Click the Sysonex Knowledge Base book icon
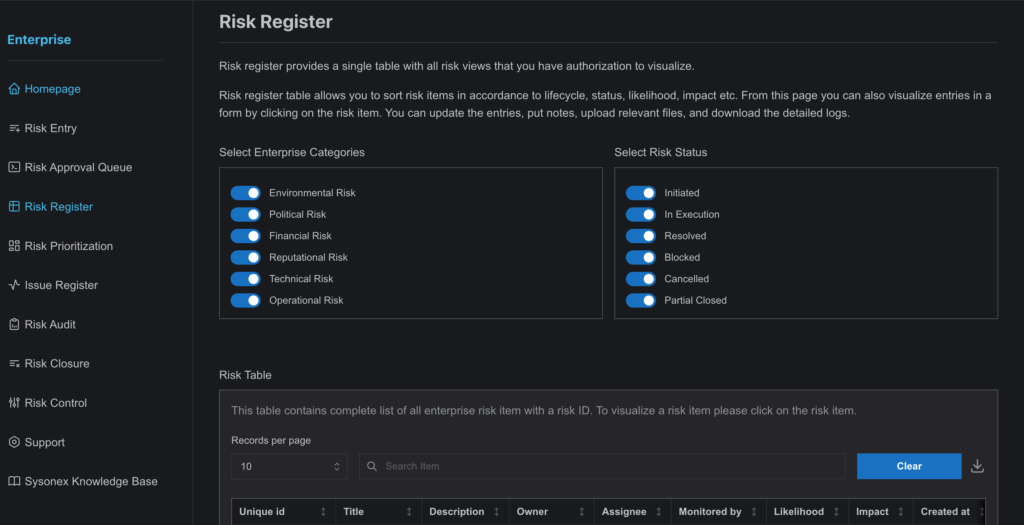The image size is (1024, 525). point(14,481)
